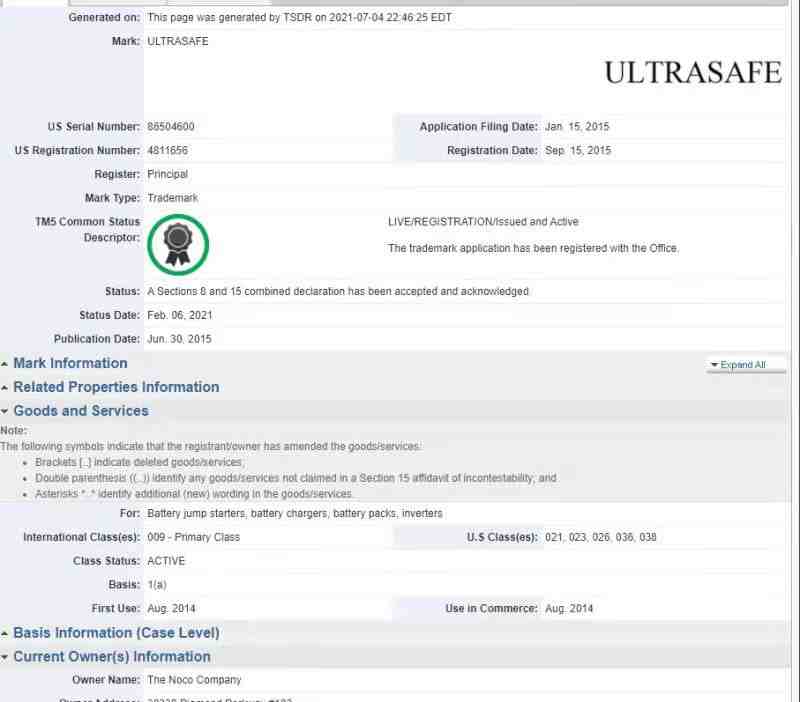Select serial number 86504600 text
Image resolution: width=800 pixels, height=702 pixels.
(171, 127)
